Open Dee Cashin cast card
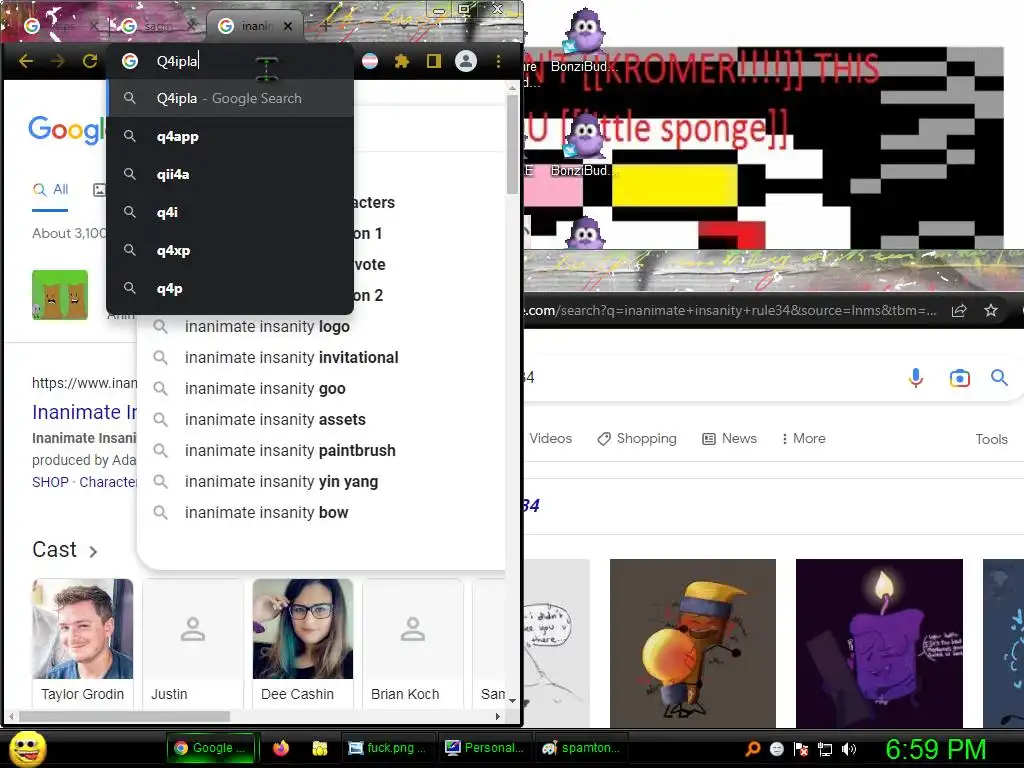Screen dimensions: 1024x768 tap(303, 643)
